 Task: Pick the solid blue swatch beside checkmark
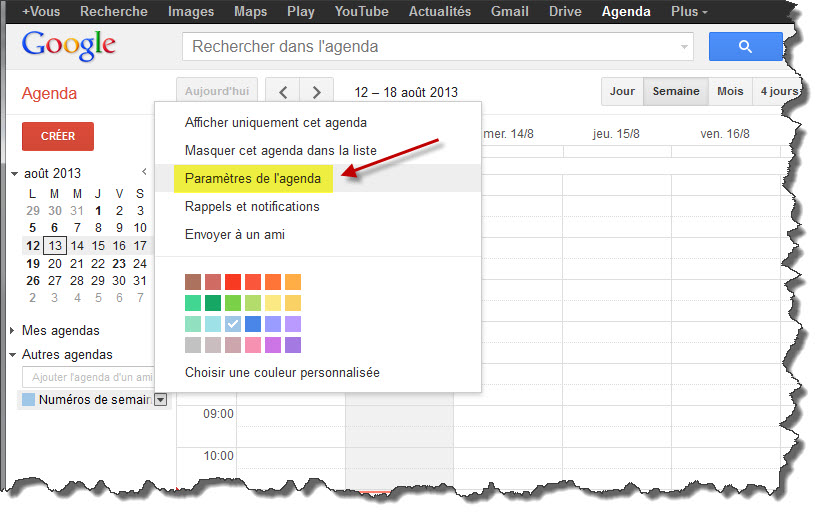click(253, 324)
